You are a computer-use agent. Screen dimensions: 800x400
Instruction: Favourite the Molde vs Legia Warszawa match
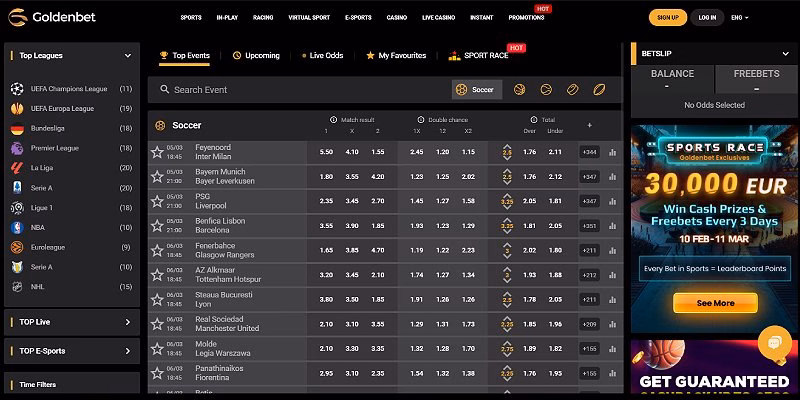click(x=157, y=348)
